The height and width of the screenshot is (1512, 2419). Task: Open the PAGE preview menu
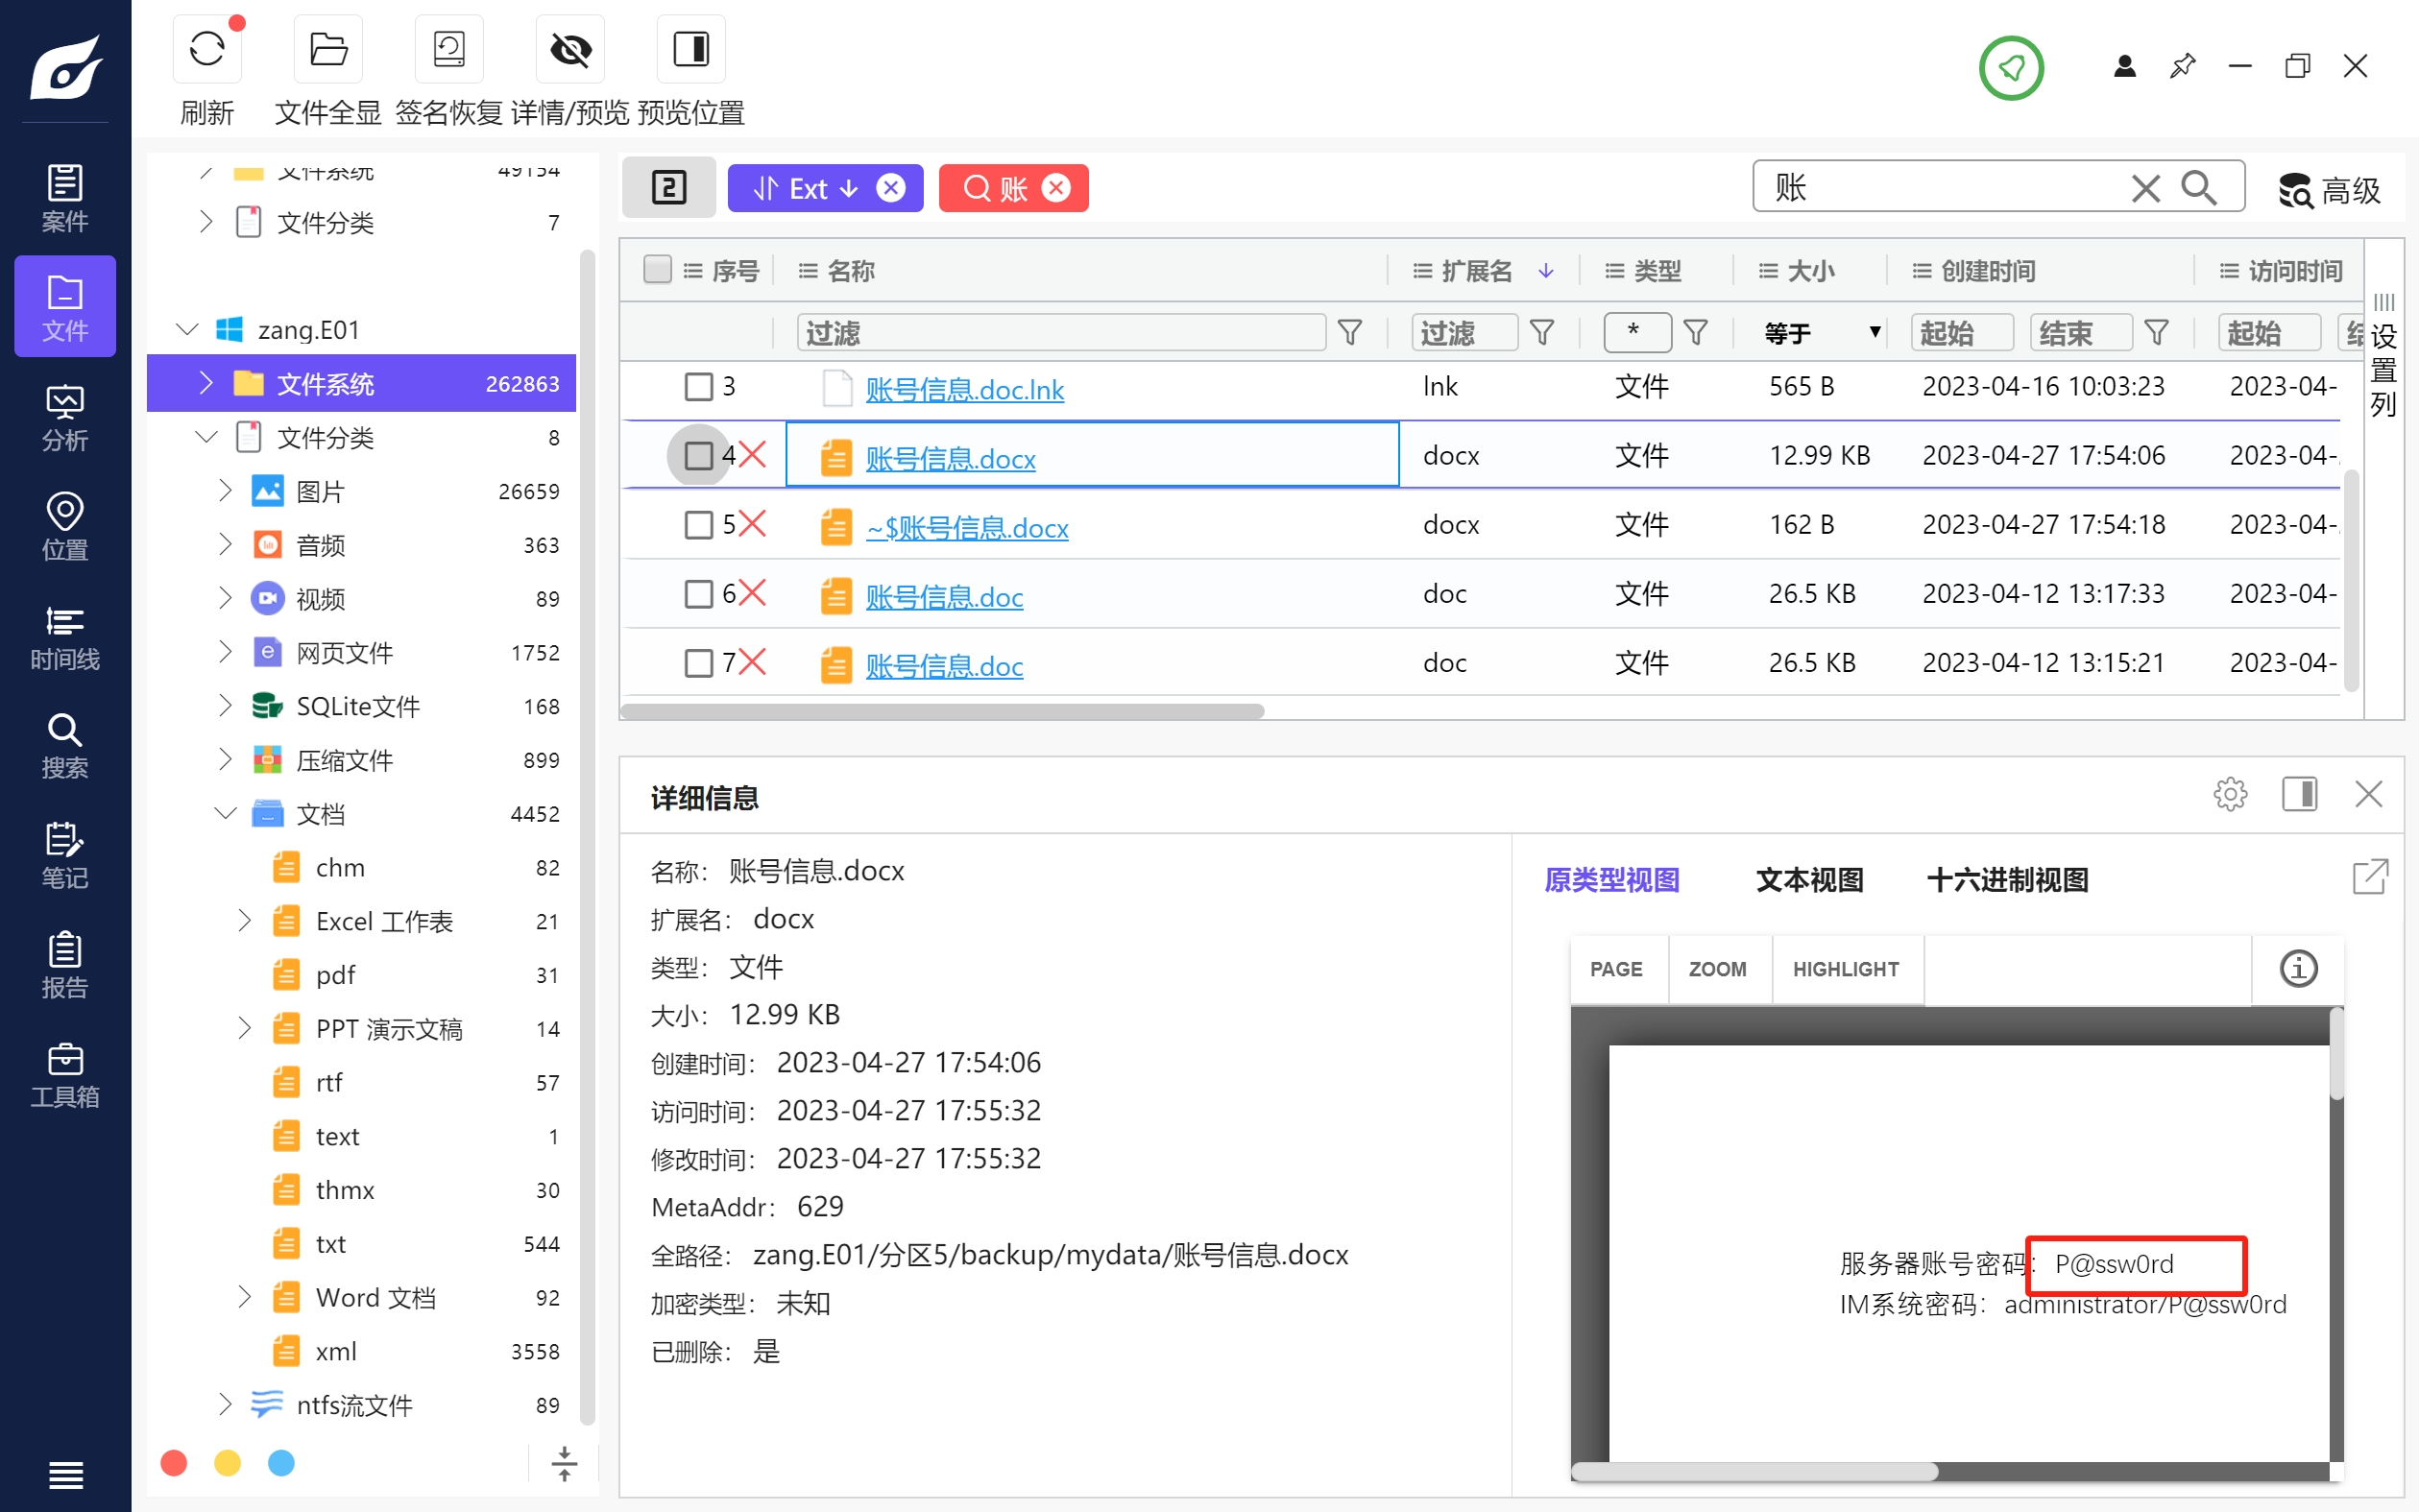pyautogui.click(x=1616, y=968)
